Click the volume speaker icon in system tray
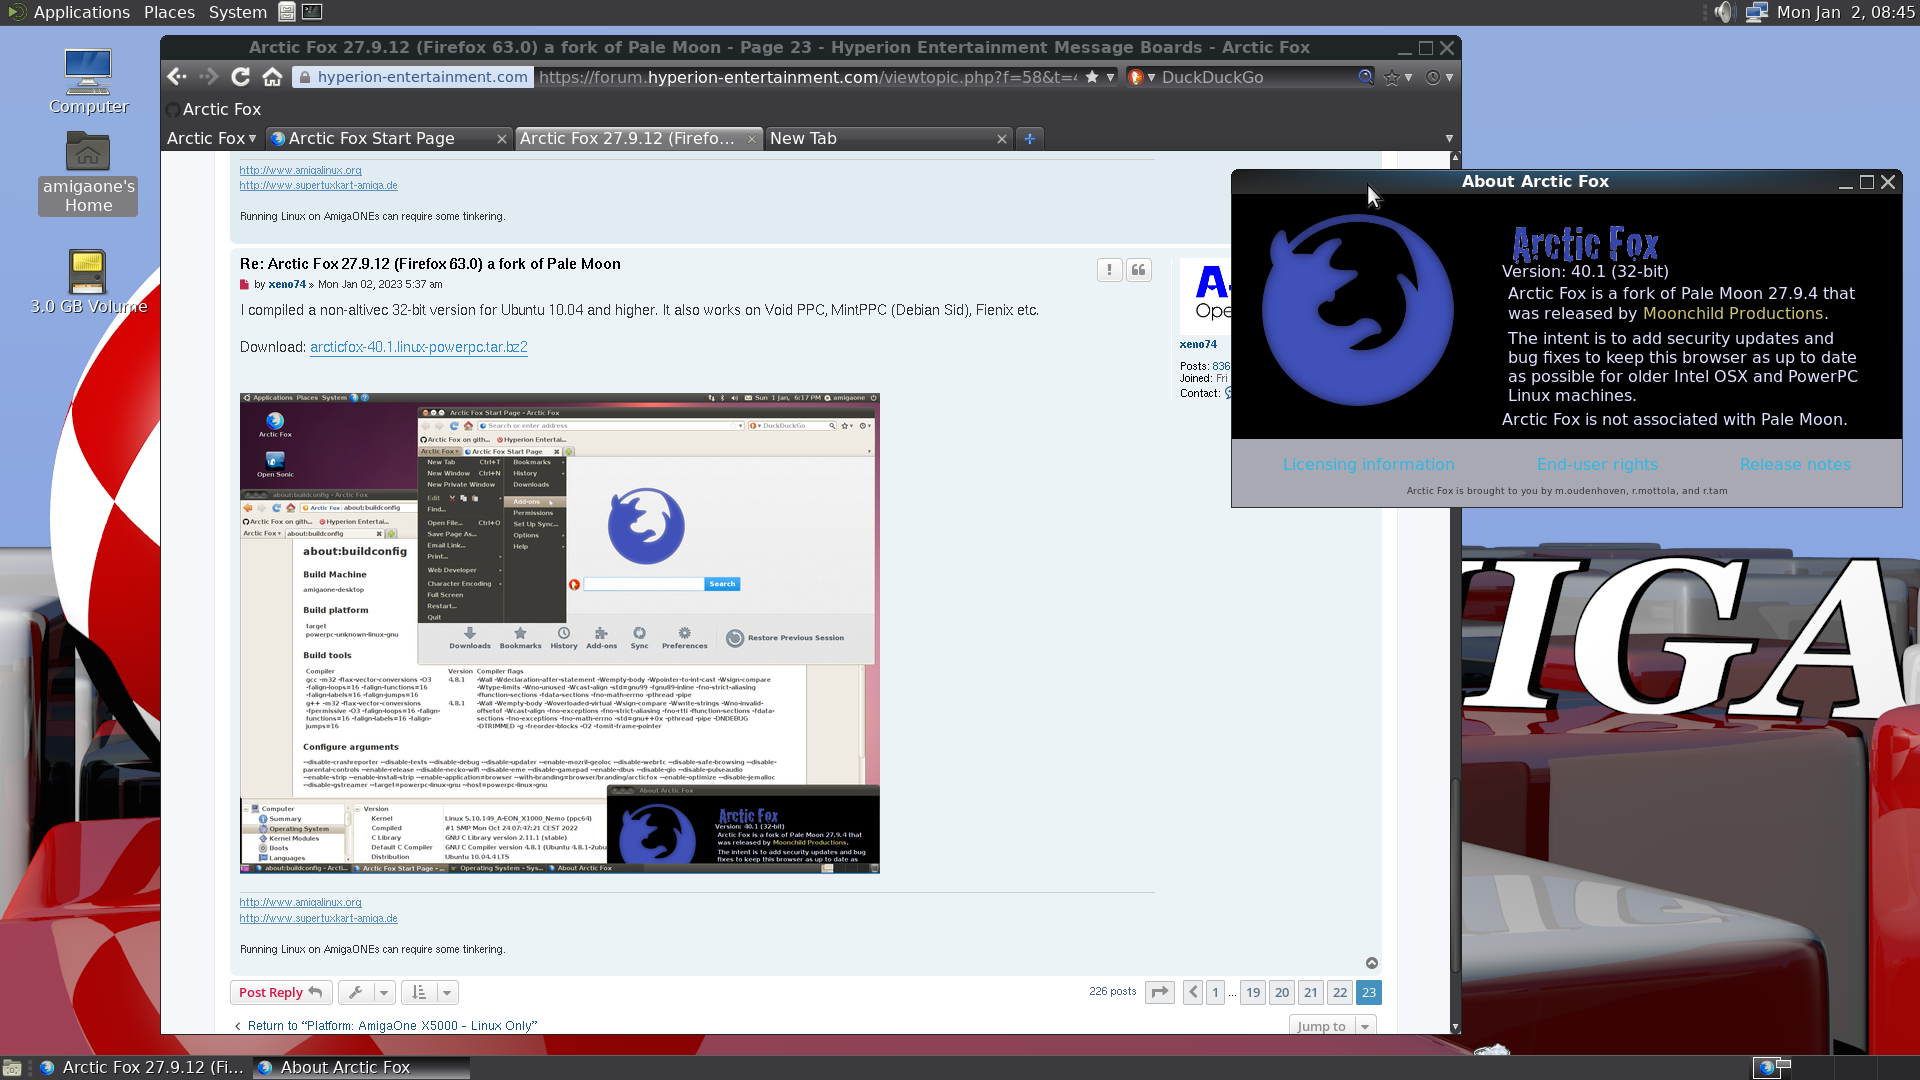This screenshot has height=1080, width=1920. click(1724, 12)
